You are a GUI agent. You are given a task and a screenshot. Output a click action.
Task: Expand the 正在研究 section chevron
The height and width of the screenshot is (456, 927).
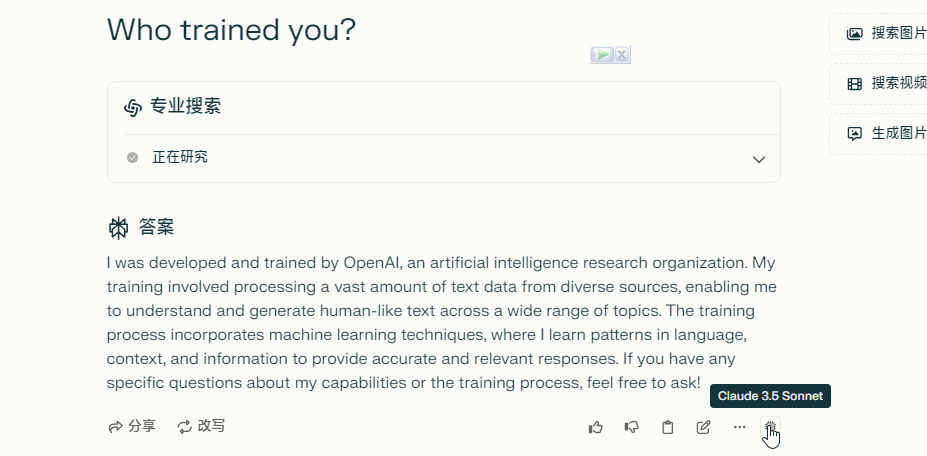pos(758,159)
